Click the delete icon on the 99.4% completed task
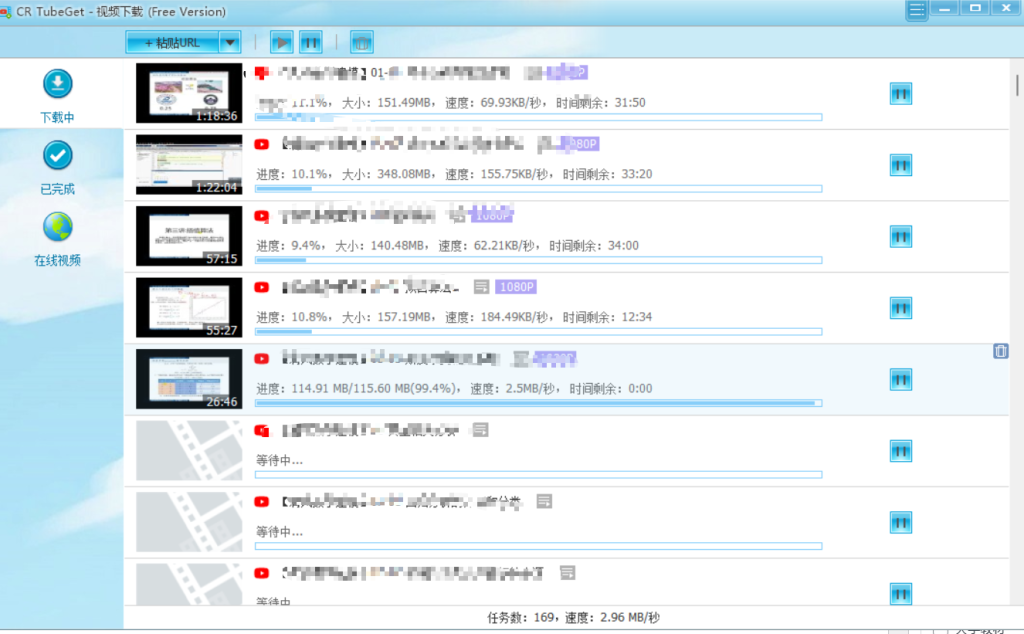 [x=1000, y=351]
